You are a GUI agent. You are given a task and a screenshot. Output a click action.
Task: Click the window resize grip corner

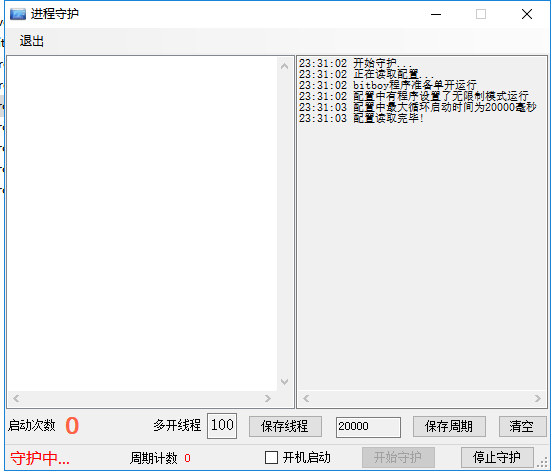click(x=542, y=463)
